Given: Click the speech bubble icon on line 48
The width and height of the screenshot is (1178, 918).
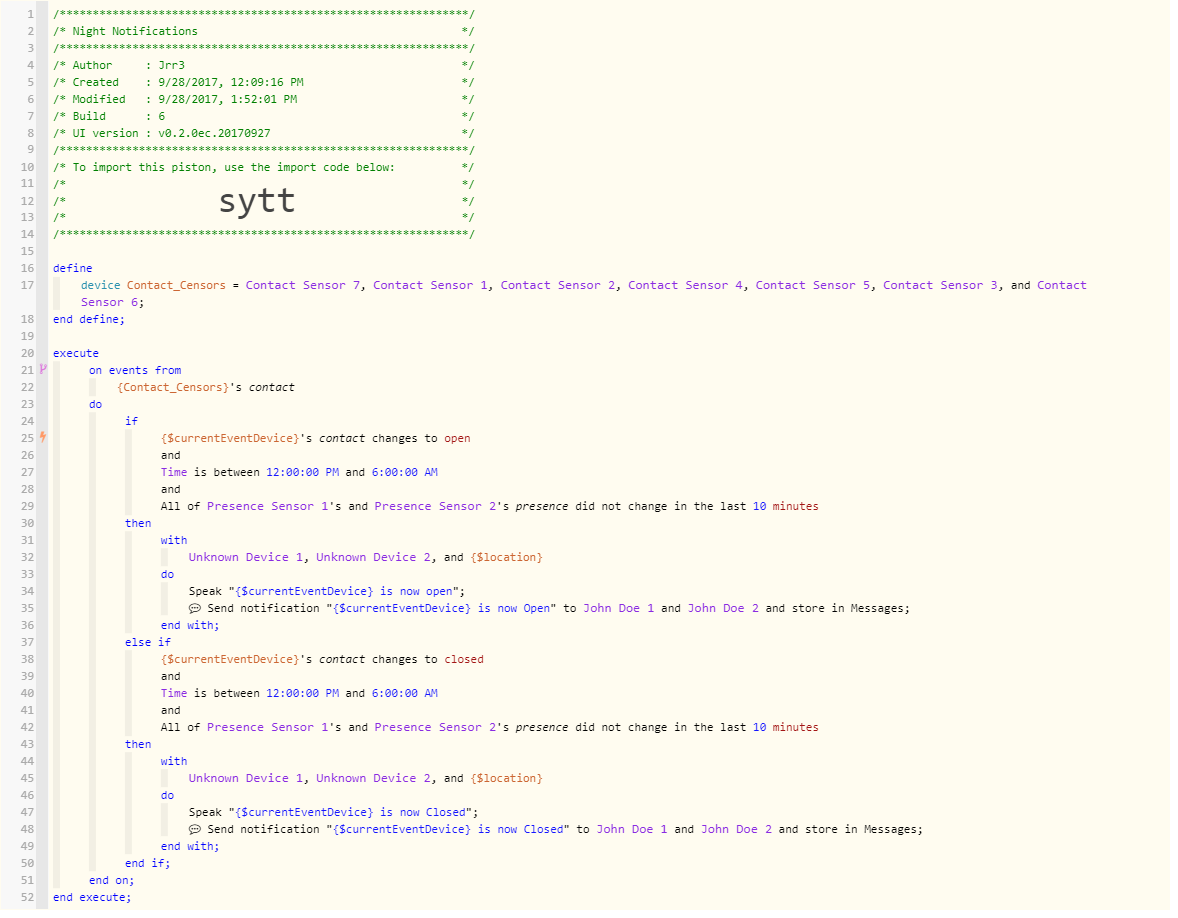Looking at the screenshot, I should (x=195, y=829).
